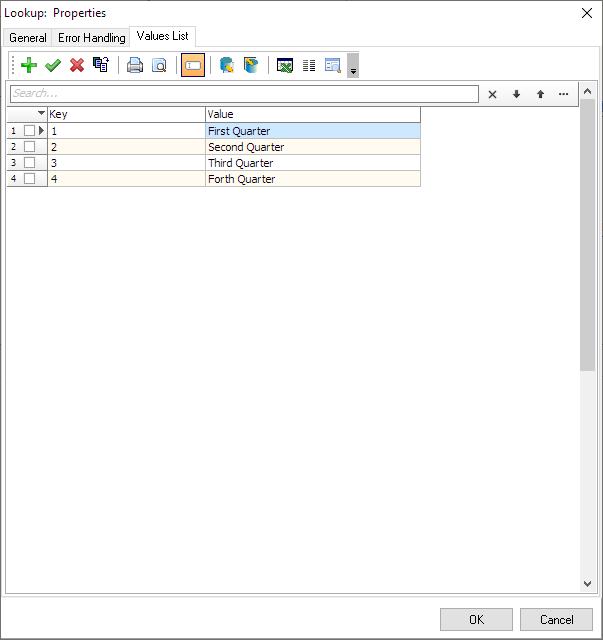
Task: Open the grid header dropdown arrow
Action: pos(41,113)
